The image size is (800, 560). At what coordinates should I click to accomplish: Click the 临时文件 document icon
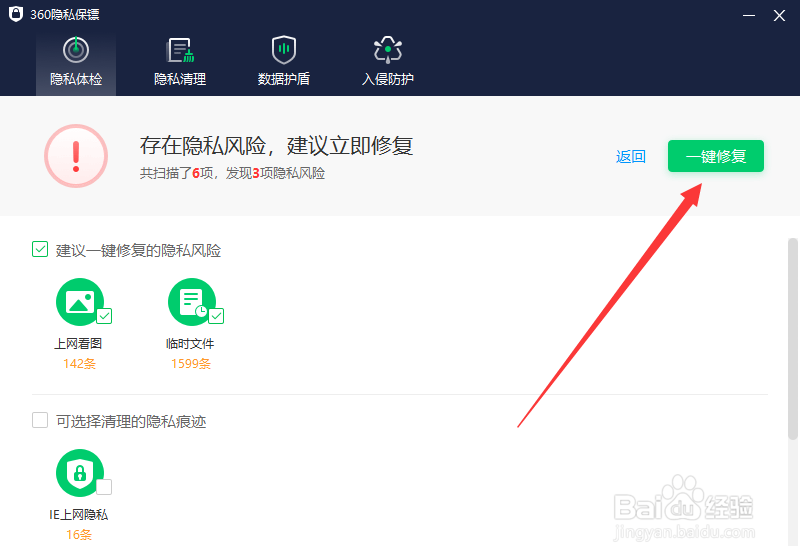[192, 302]
